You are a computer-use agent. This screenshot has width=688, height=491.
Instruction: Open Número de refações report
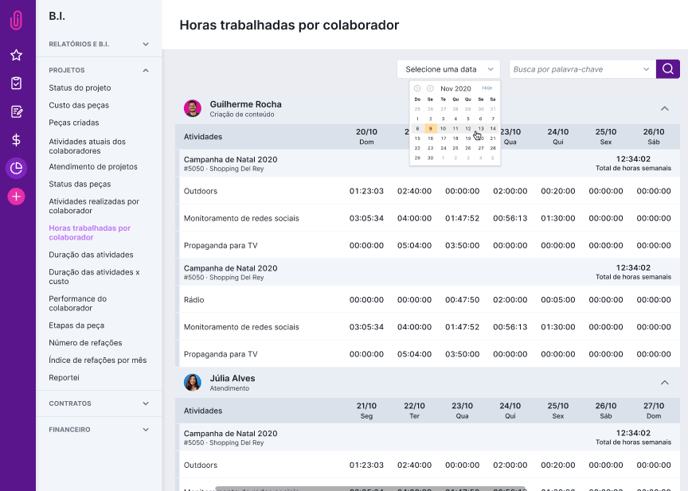point(86,343)
